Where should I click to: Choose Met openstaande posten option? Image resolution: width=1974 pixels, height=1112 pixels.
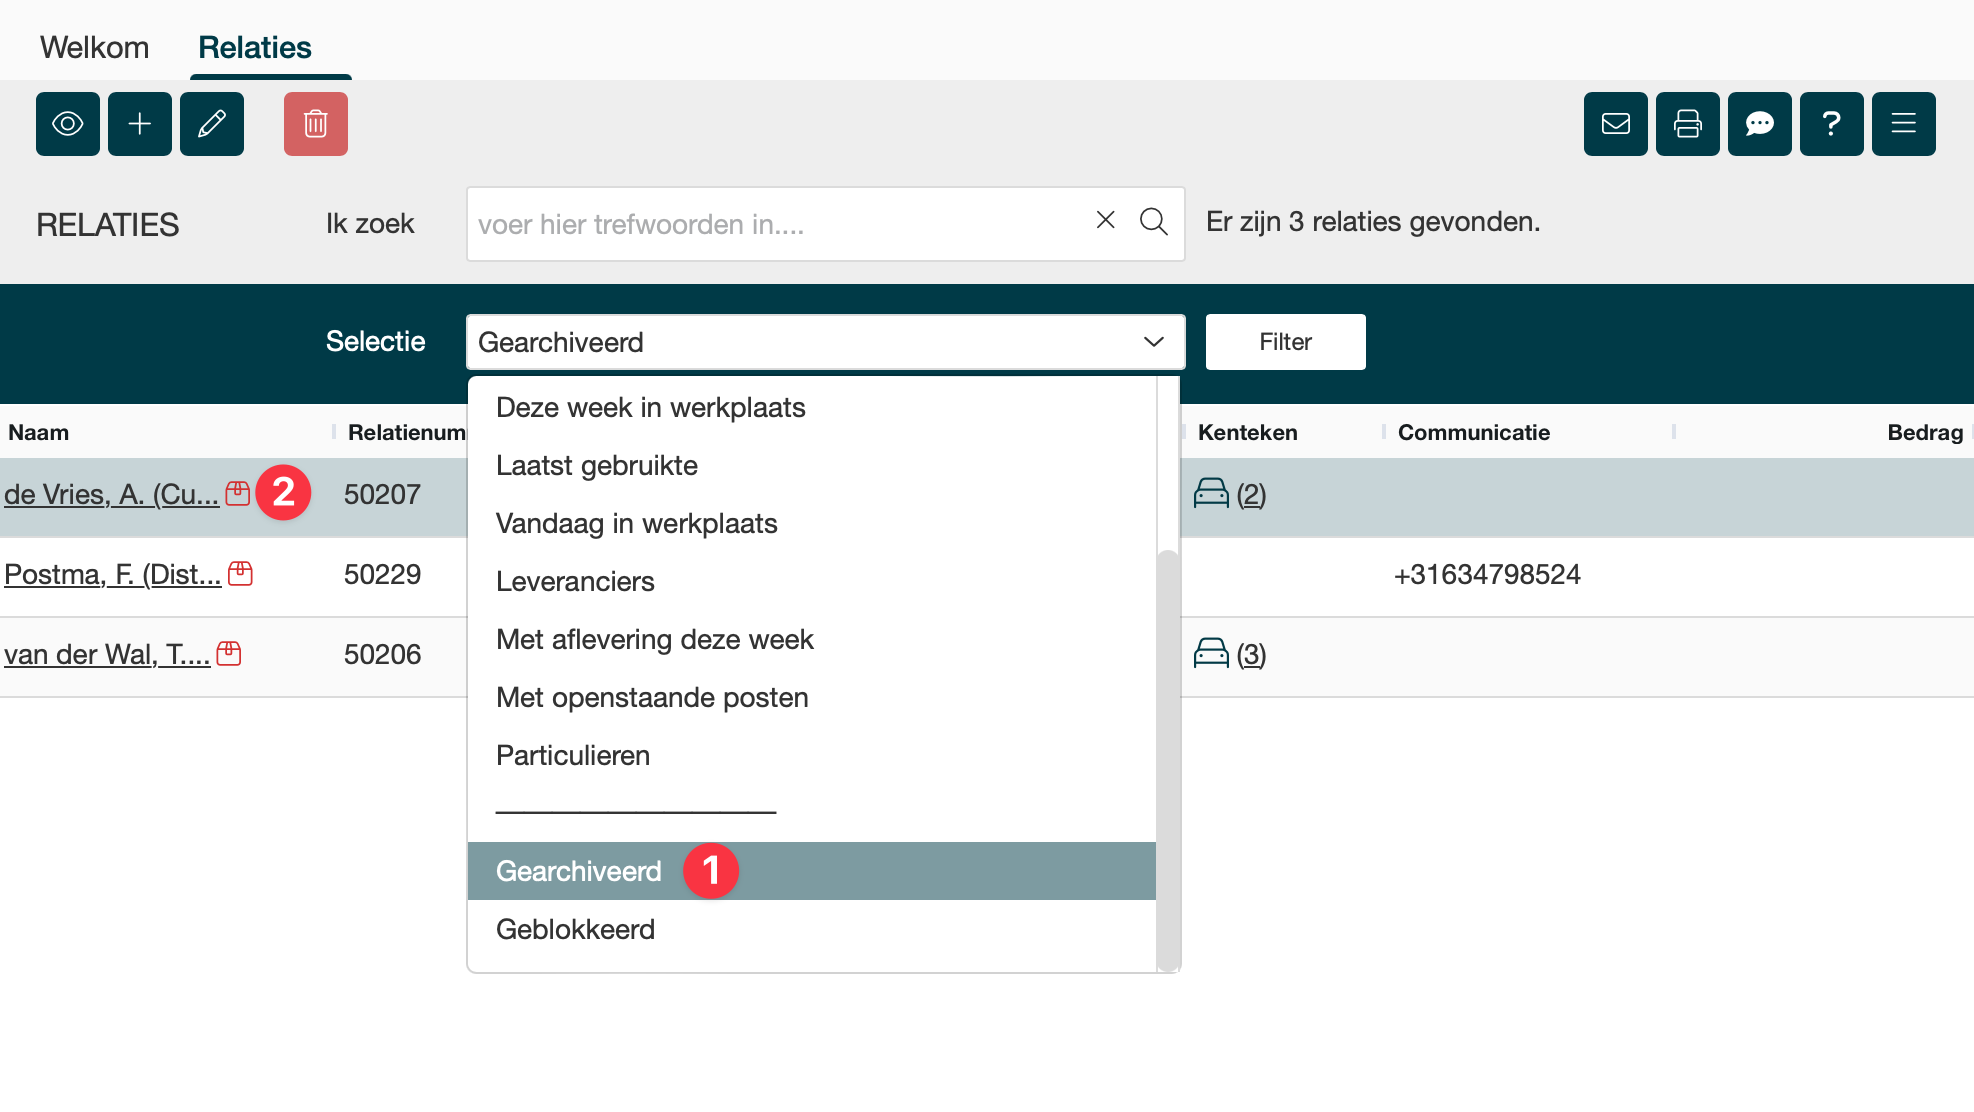click(652, 697)
